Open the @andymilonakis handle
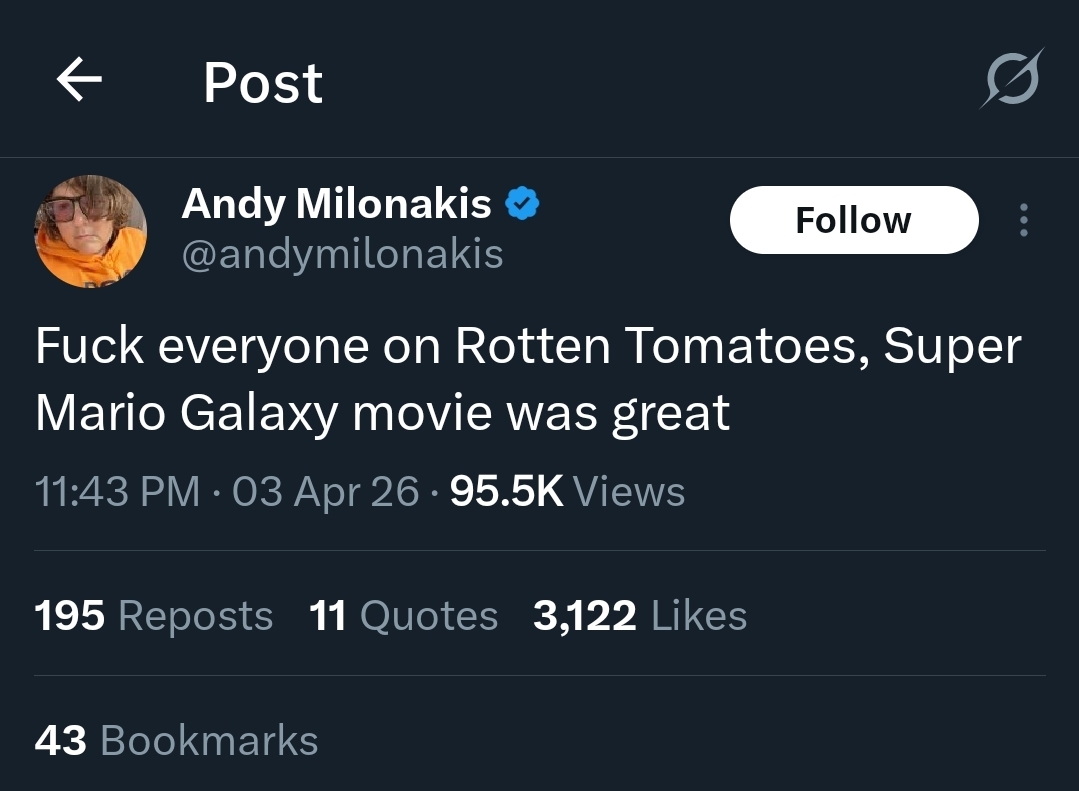 342,254
